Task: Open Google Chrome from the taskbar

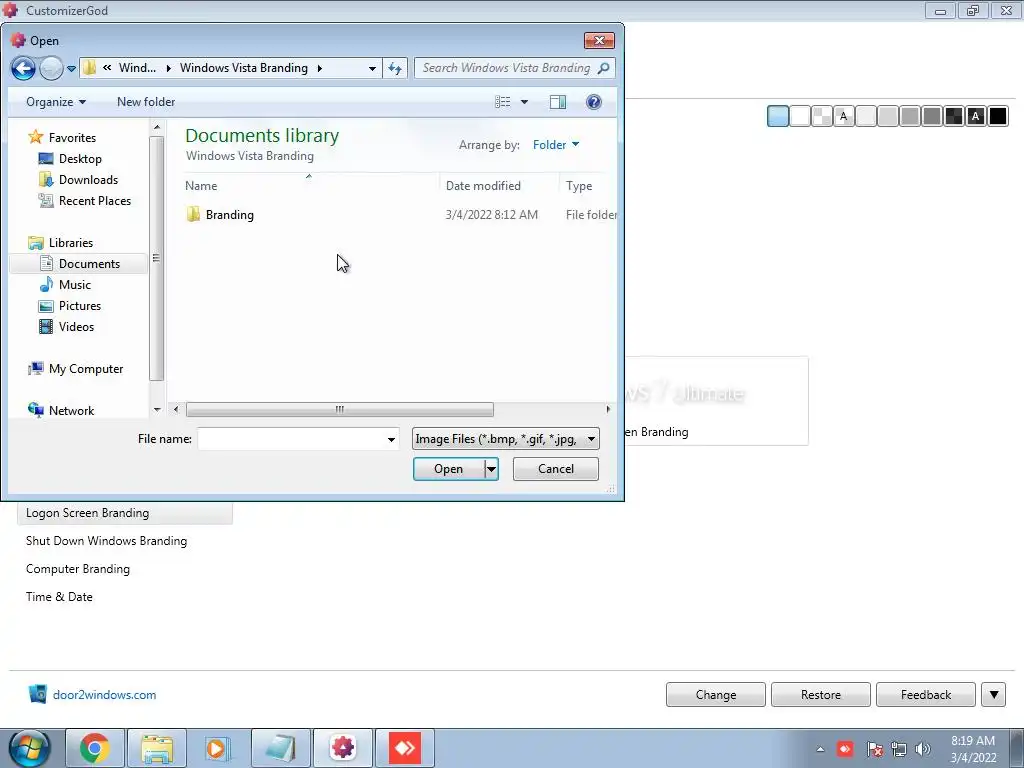Action: (95, 748)
